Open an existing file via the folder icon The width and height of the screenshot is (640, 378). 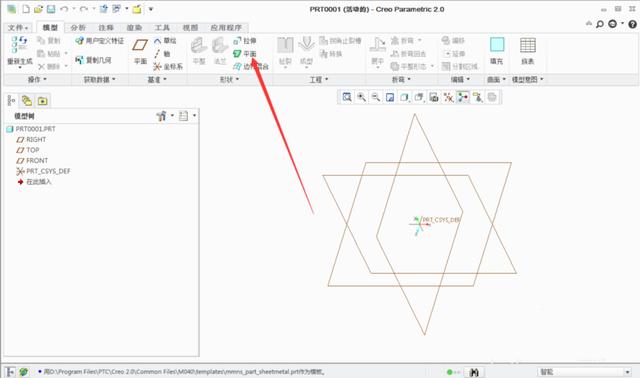click(38, 9)
